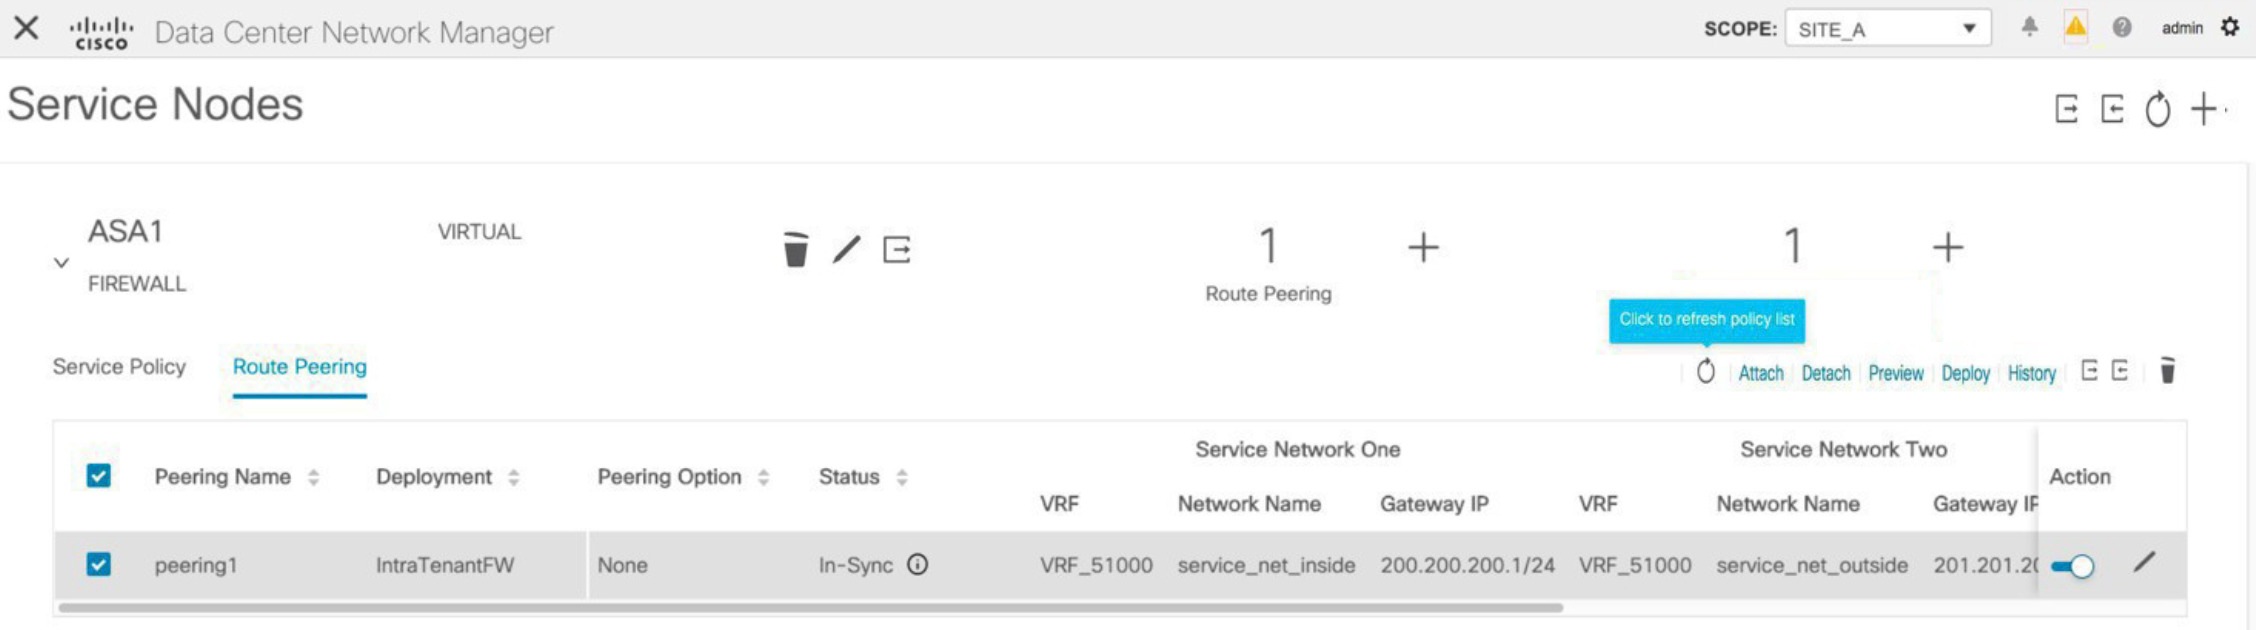The image size is (2256, 630).
Task: Switch to the Service Policy tab
Action: 119,367
